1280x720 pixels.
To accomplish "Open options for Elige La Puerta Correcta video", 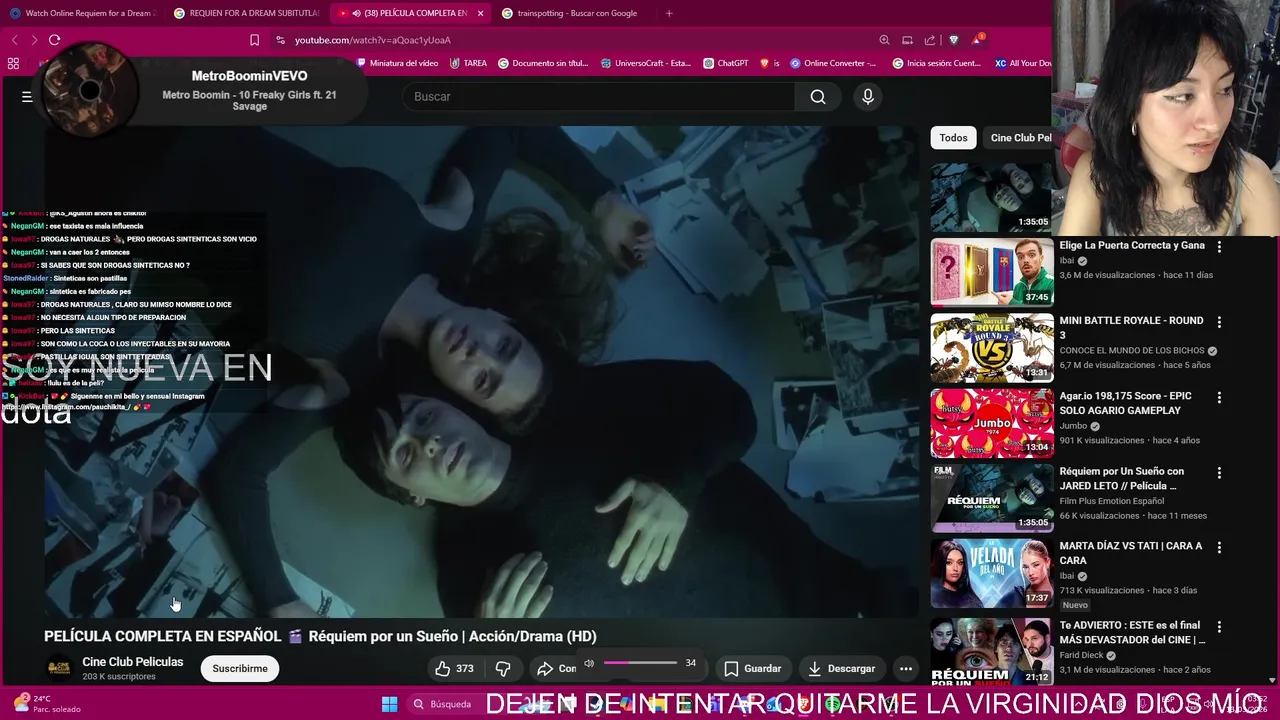I will (1219, 246).
